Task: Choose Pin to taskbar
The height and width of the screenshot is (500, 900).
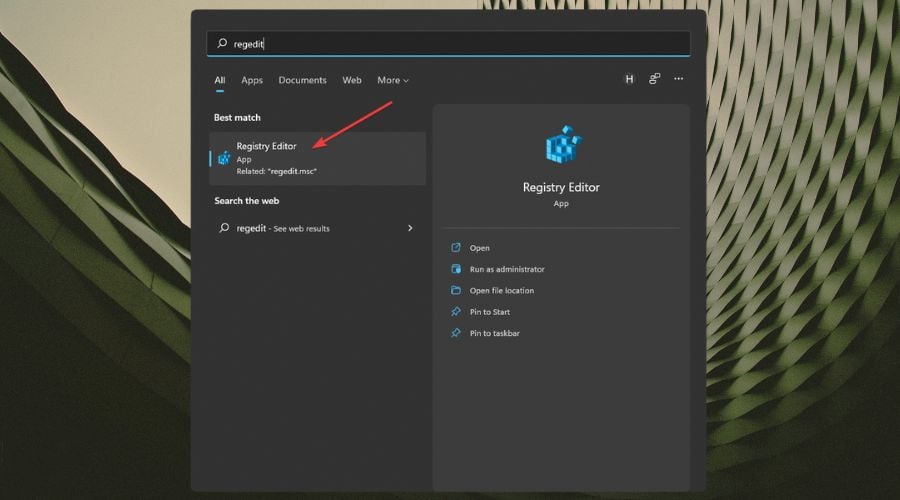Action: [x=494, y=333]
